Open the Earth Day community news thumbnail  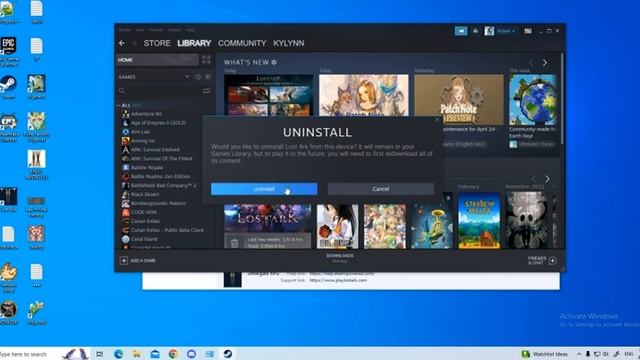point(533,100)
